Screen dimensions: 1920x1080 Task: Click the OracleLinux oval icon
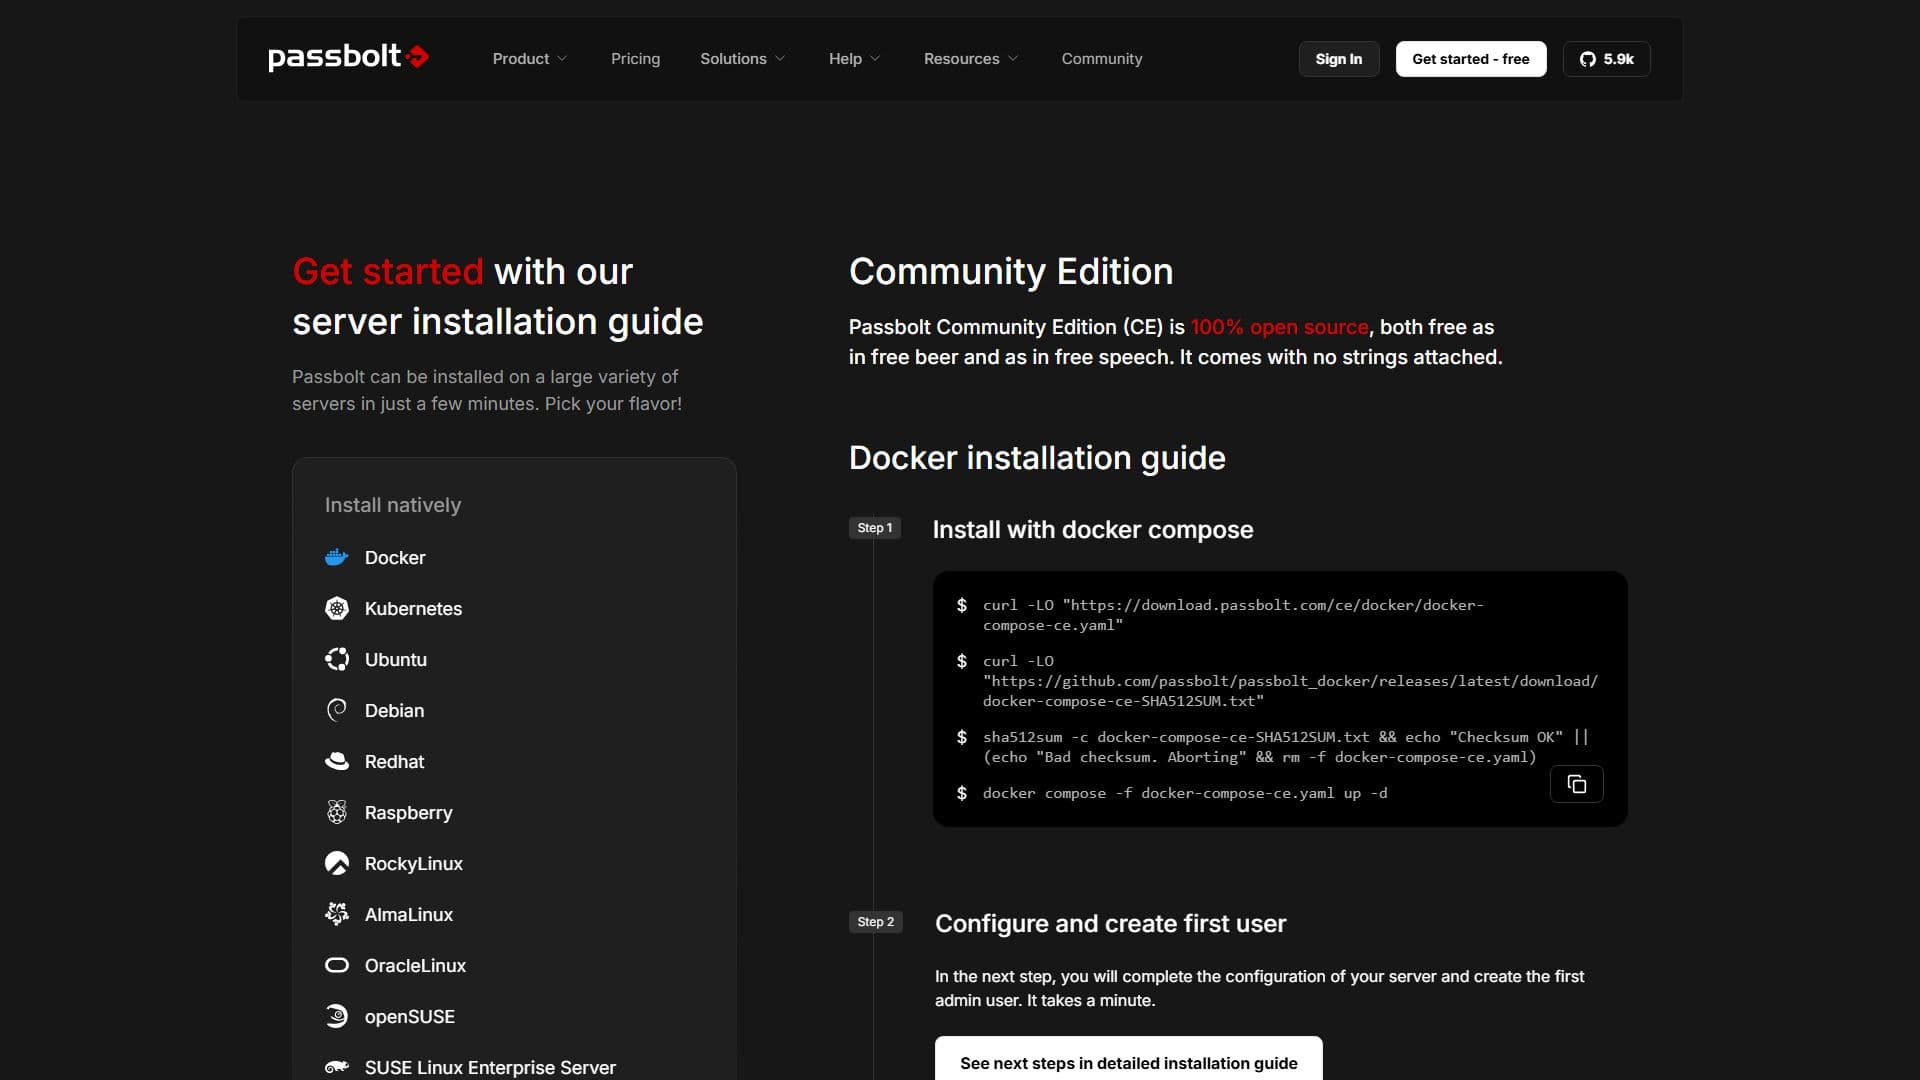click(337, 966)
